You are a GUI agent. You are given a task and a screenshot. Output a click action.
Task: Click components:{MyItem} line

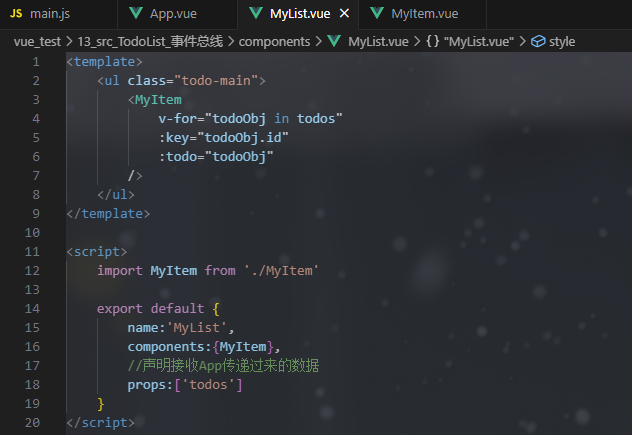pos(204,346)
